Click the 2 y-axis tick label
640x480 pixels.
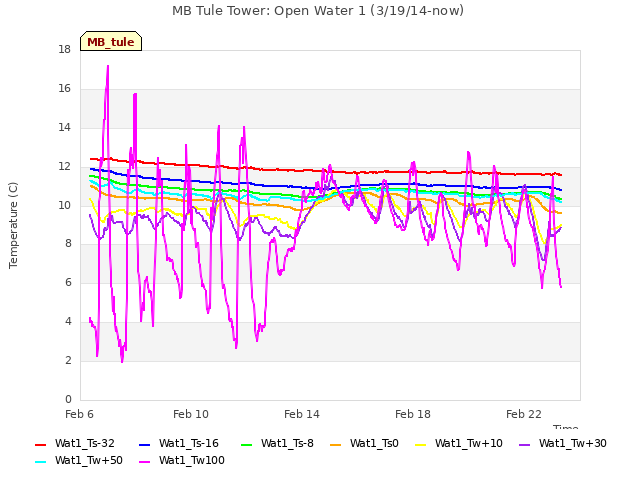[68, 360]
